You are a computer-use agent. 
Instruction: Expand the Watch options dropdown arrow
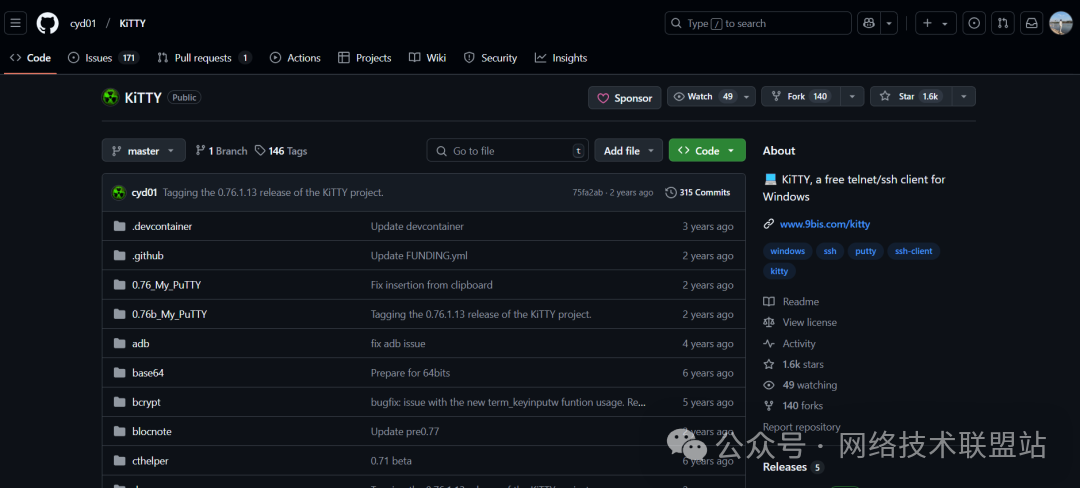(747, 96)
